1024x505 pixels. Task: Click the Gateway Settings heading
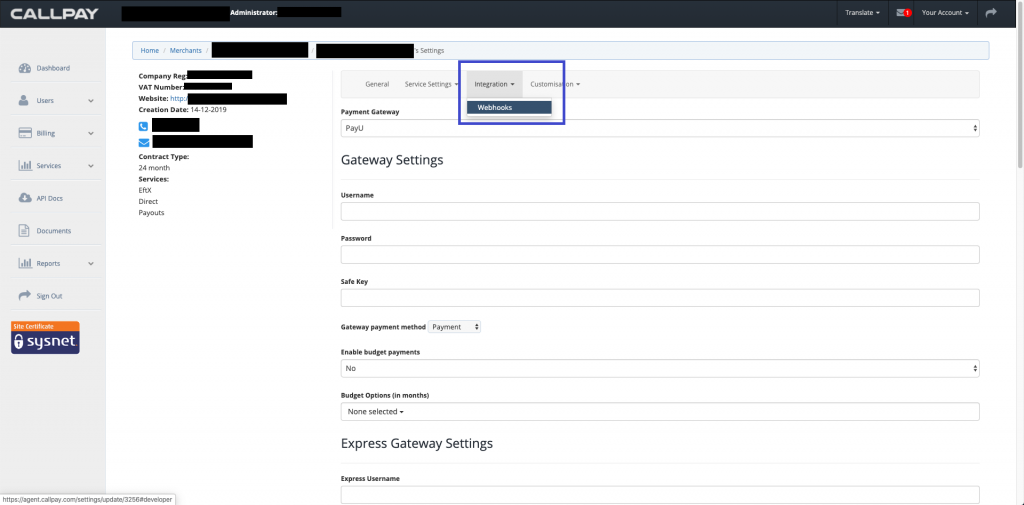point(392,160)
